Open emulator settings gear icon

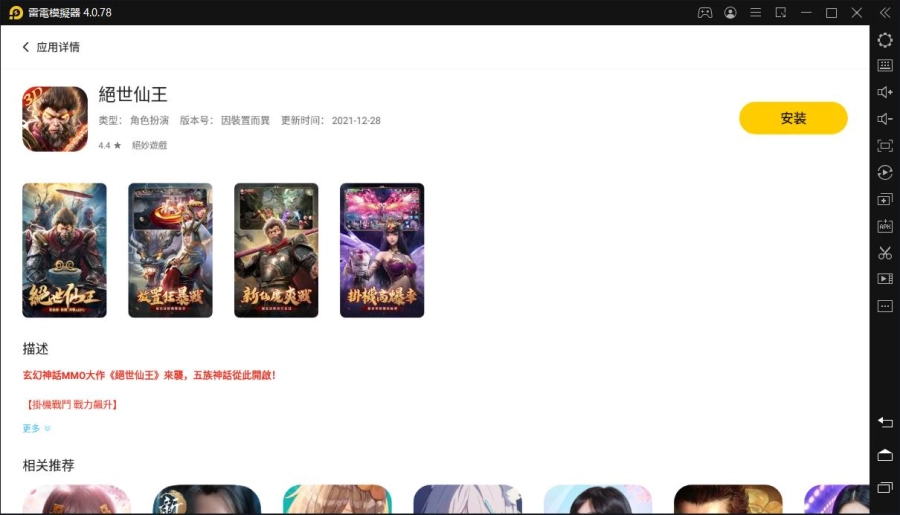tap(885, 40)
